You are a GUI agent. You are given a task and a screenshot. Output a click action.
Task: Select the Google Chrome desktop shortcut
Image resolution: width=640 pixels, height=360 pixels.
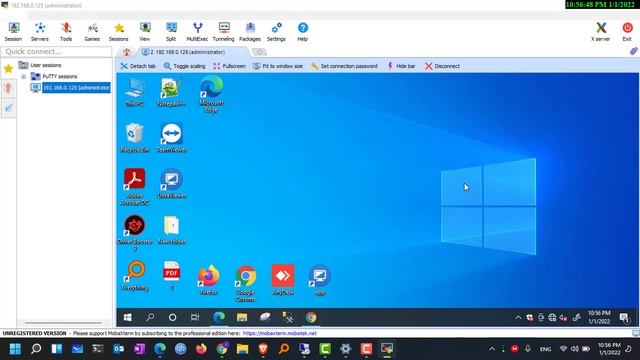click(x=246, y=283)
